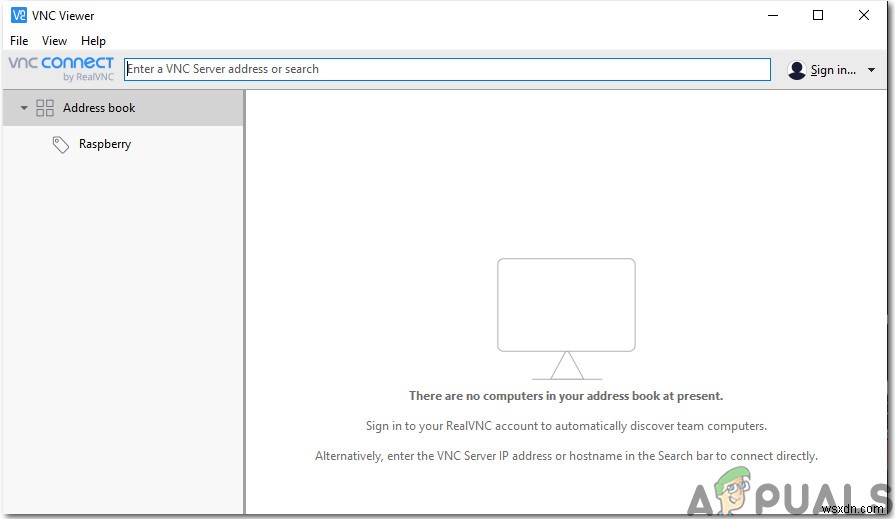Open the Help menu
895x519 pixels.
[93, 41]
